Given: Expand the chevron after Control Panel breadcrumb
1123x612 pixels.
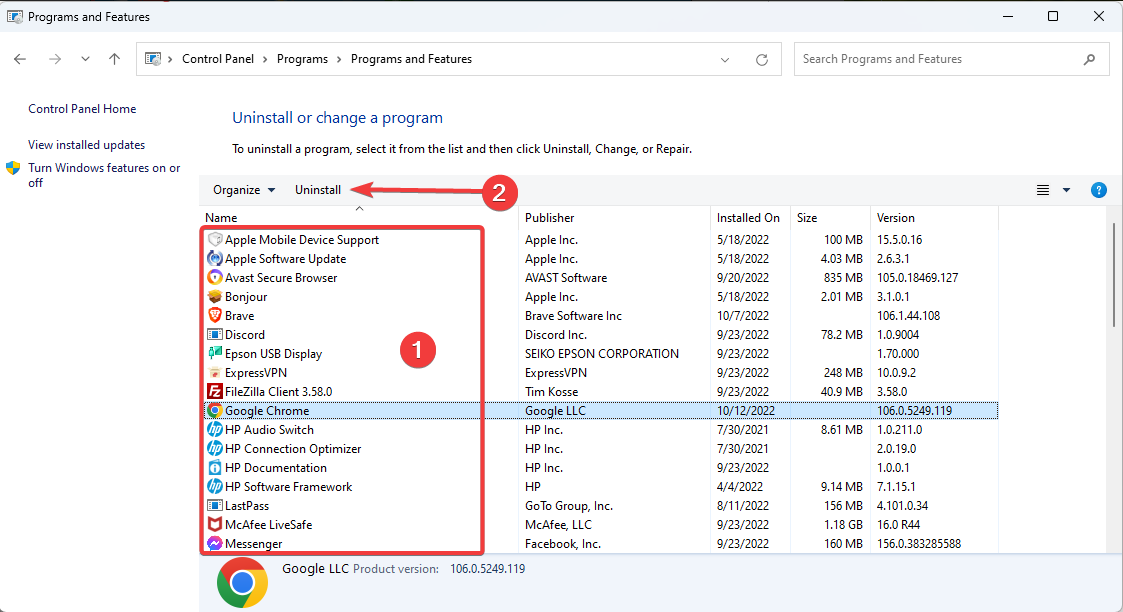Looking at the screenshot, I should (266, 59).
